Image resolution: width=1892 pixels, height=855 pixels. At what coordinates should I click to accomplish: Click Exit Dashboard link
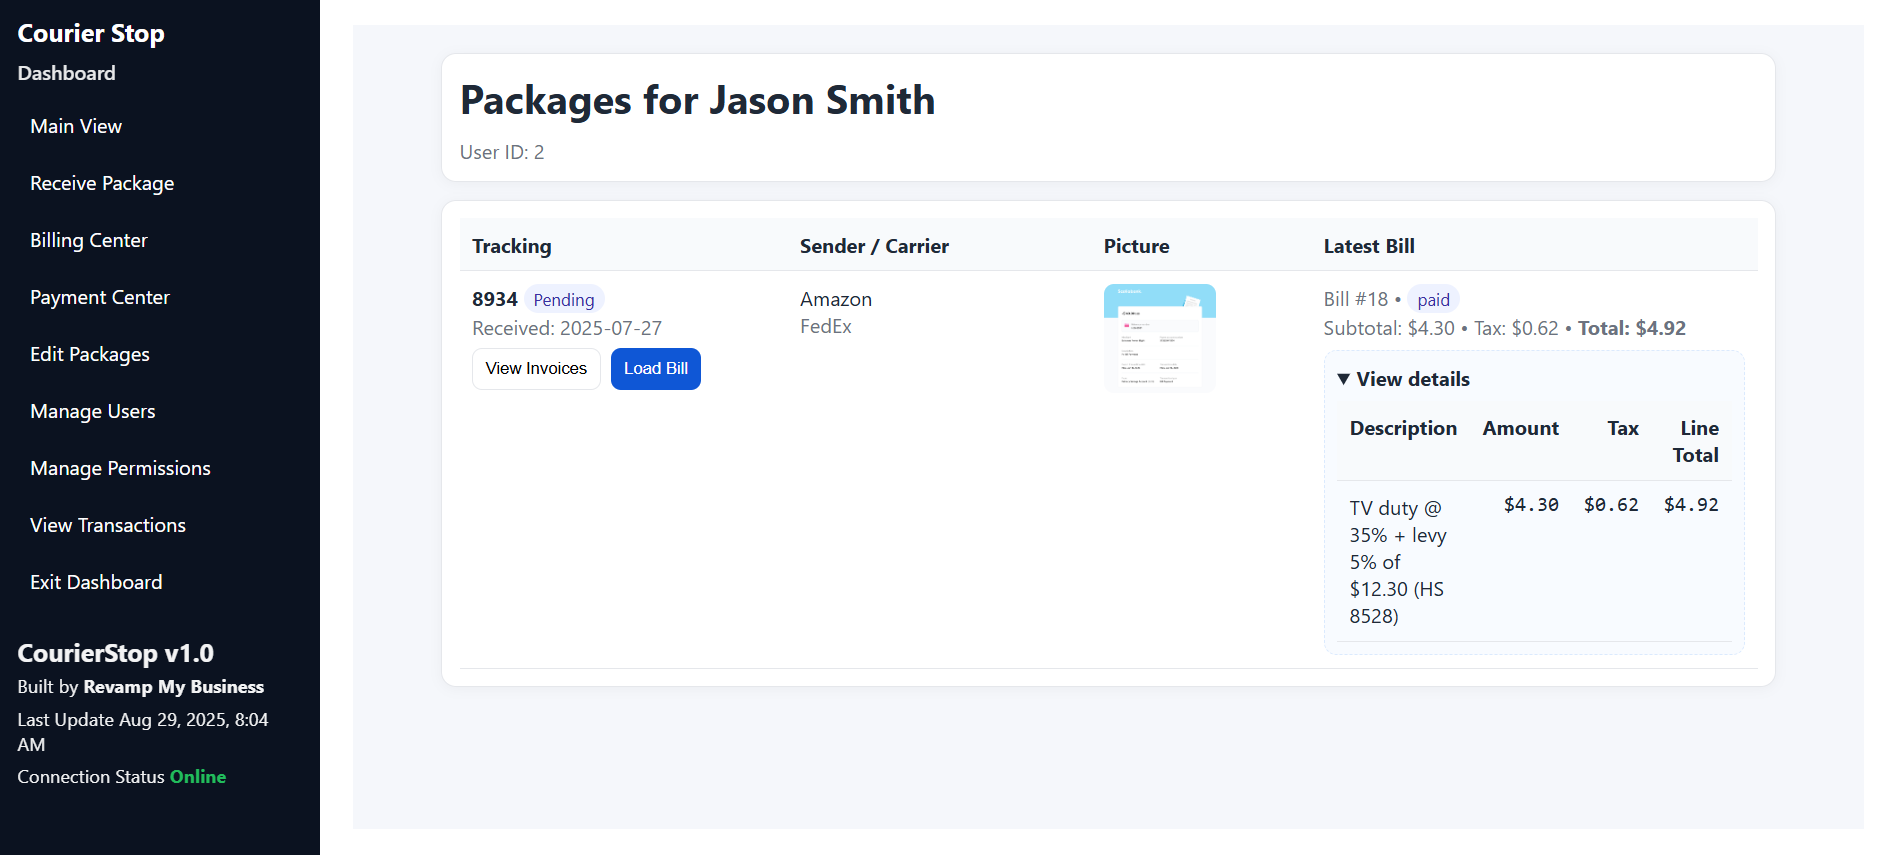[x=96, y=582]
